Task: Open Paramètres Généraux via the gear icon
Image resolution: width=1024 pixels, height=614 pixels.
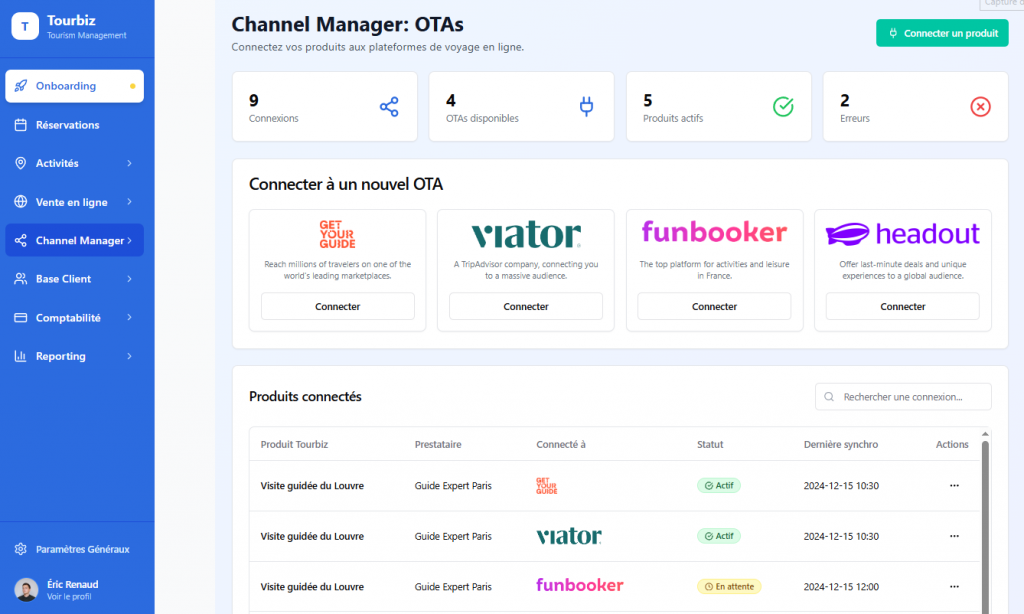Action: click(20, 549)
